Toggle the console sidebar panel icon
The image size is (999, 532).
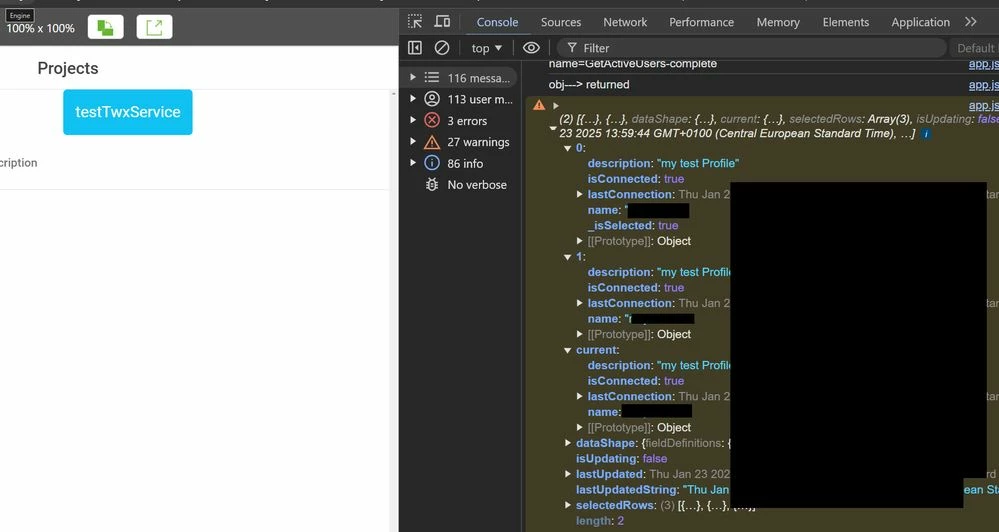click(x=415, y=48)
